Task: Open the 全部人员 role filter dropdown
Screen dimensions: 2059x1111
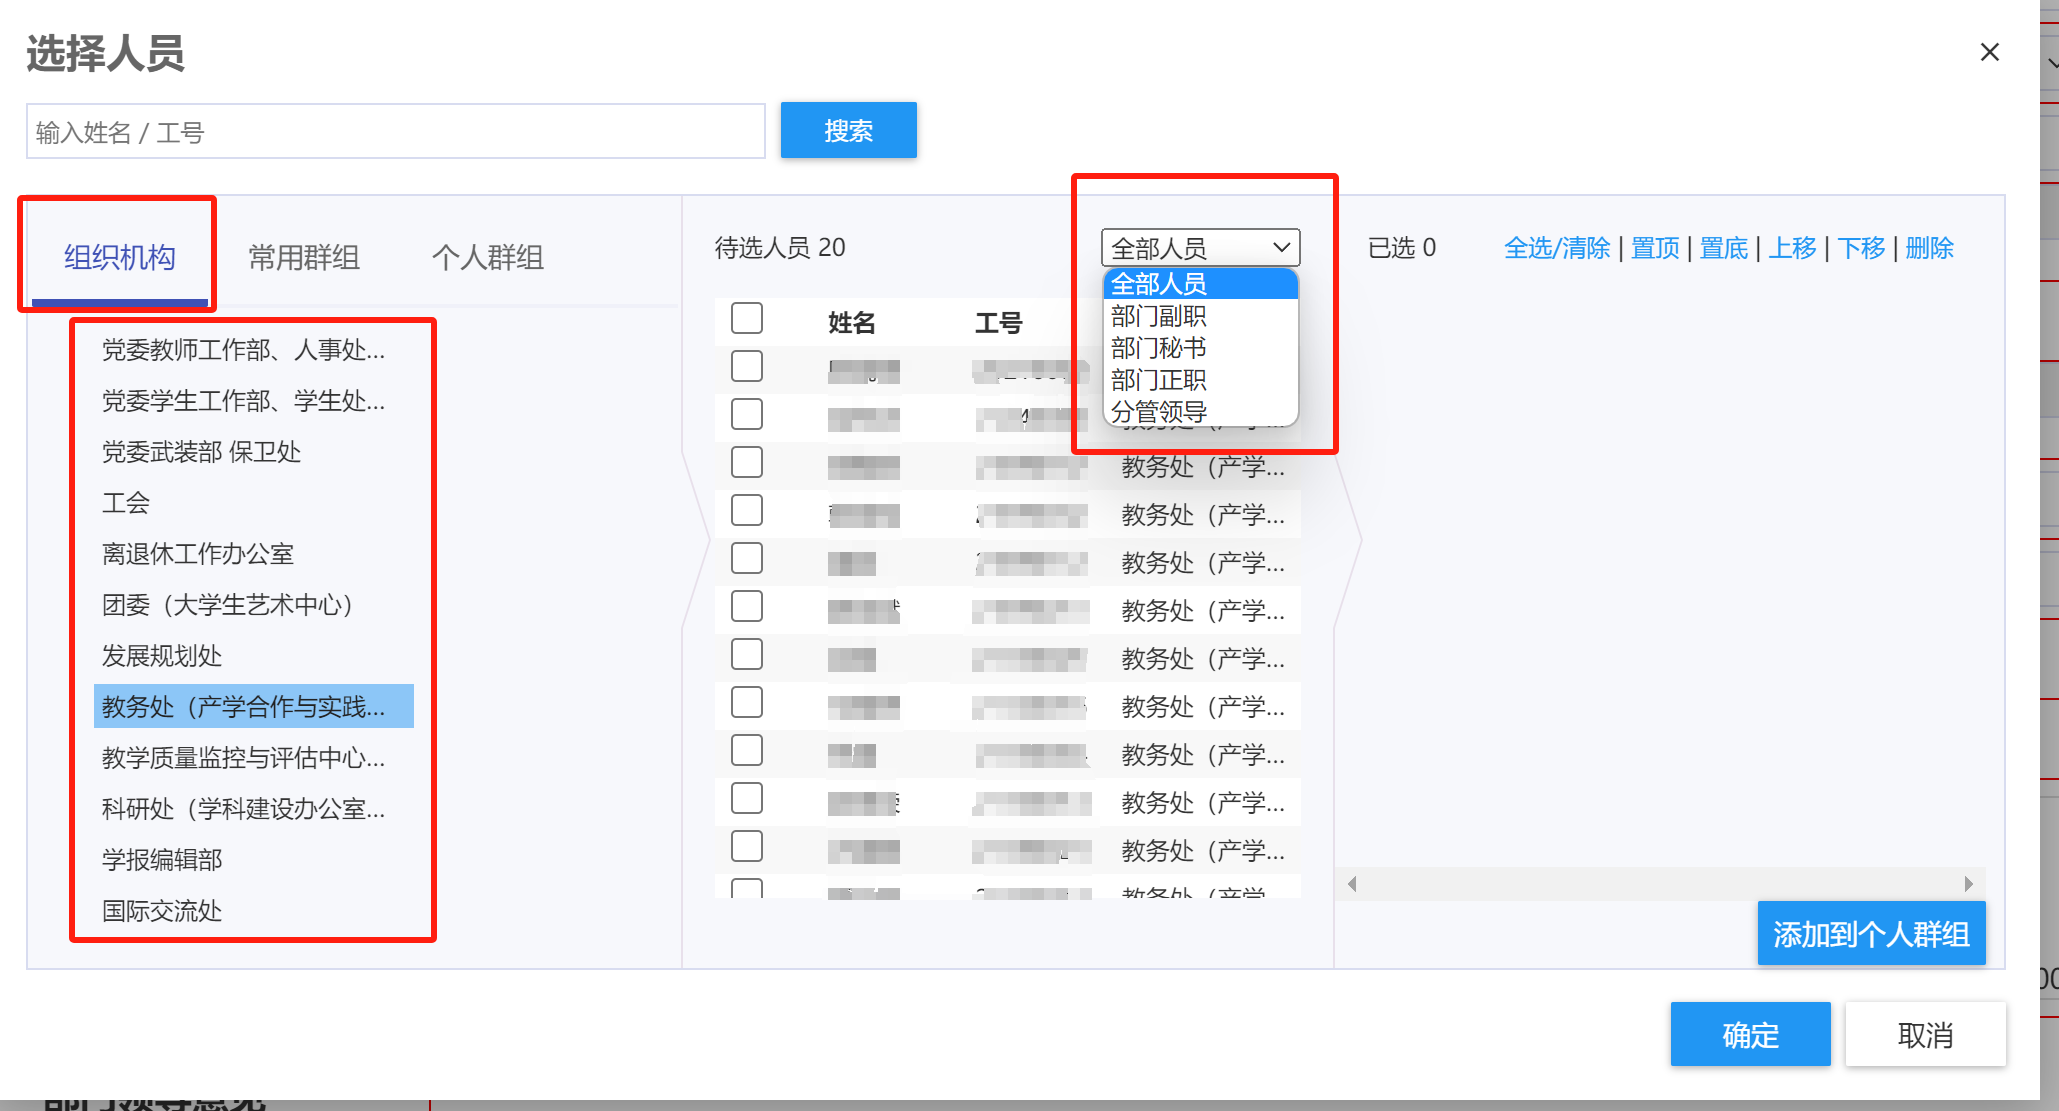Action: coord(1200,247)
